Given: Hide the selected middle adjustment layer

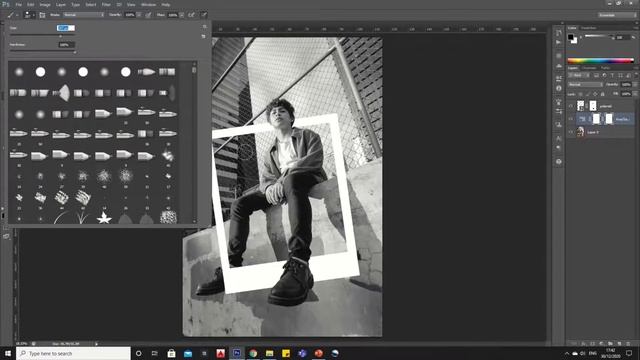Looking at the screenshot, I should pyautogui.click(x=571, y=119).
